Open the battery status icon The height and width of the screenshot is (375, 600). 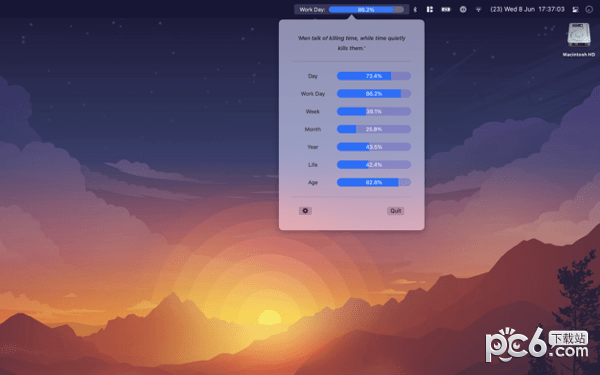coord(446,10)
